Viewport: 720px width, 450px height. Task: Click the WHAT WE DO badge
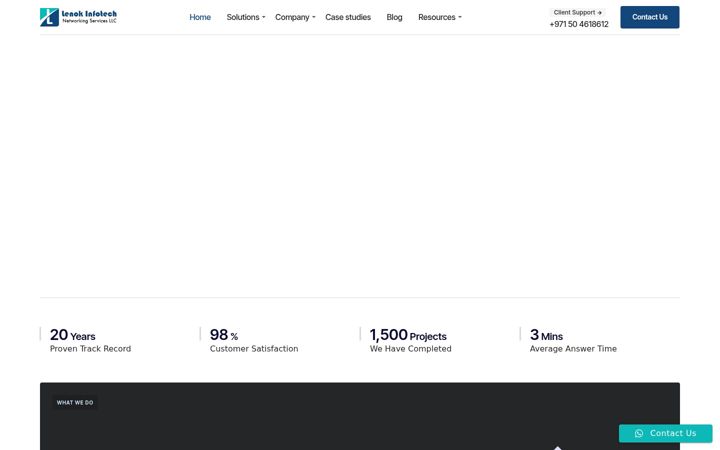75,402
